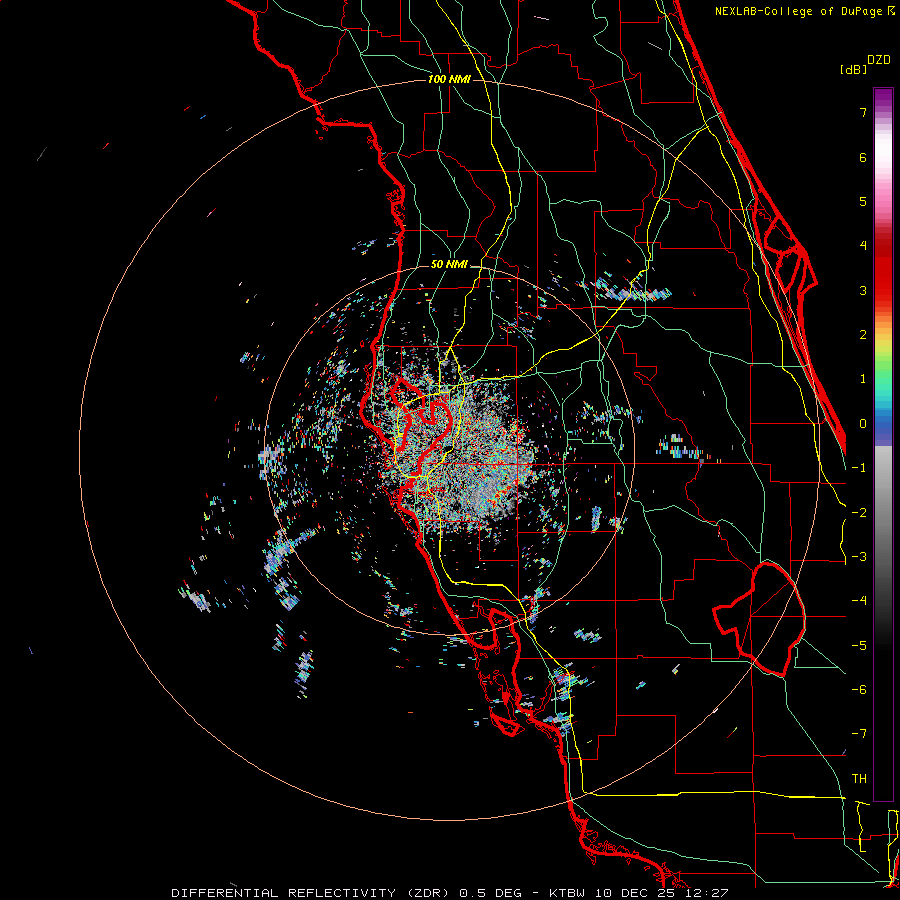Click the 3 value on the color scale
900x900 pixels.
[x=863, y=290]
